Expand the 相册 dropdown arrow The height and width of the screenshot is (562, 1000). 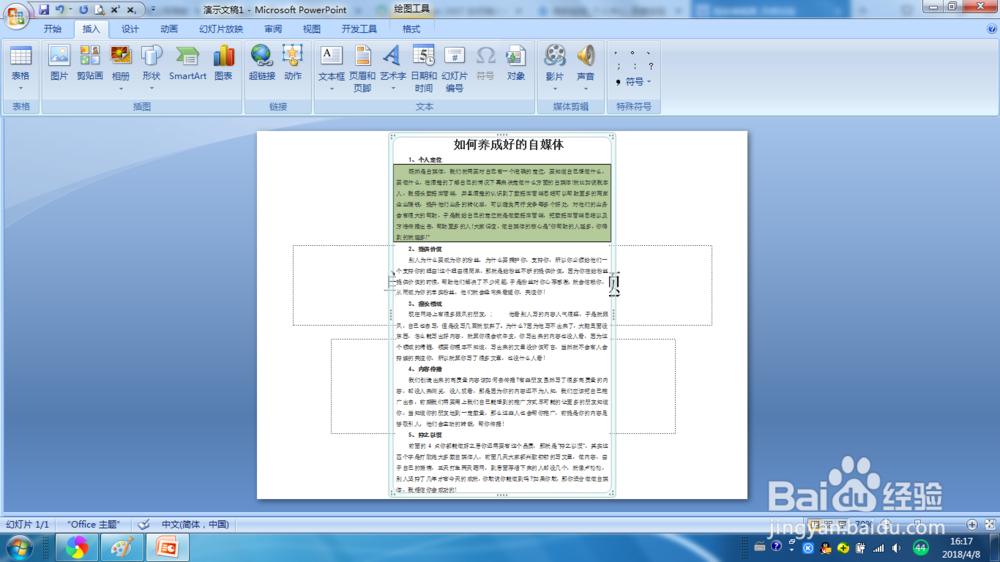(x=121, y=89)
